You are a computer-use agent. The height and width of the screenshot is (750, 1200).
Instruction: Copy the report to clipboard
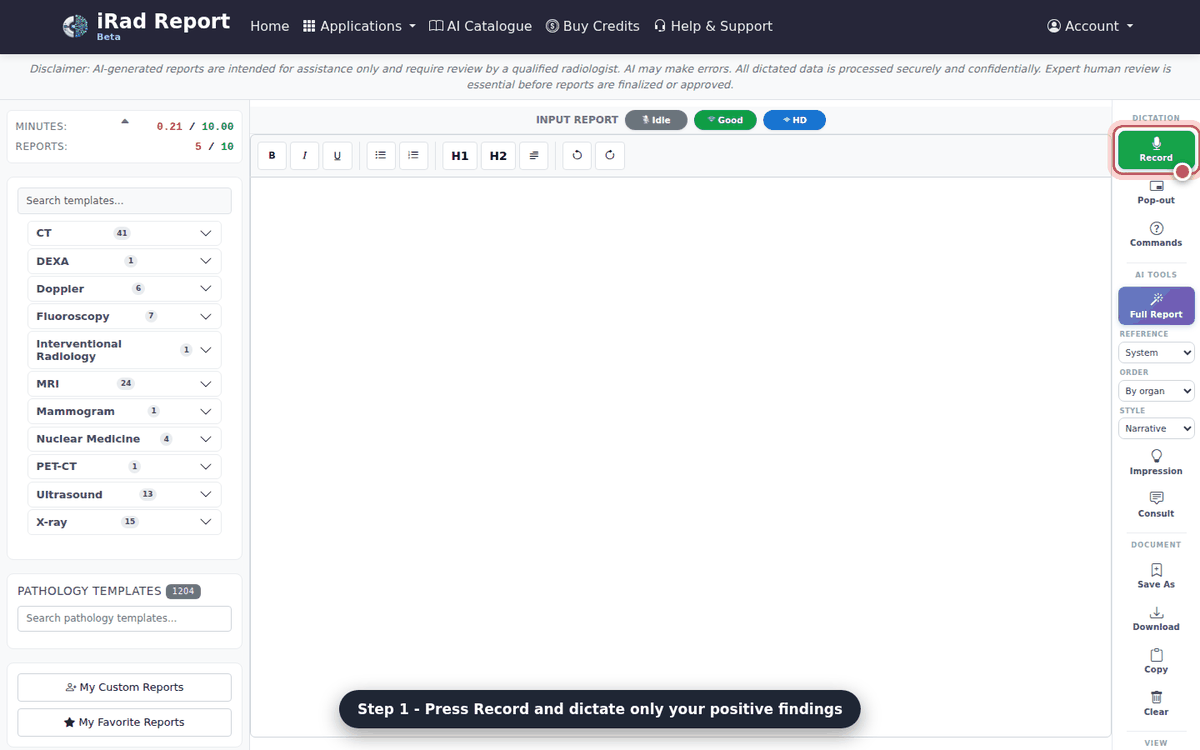1156,662
